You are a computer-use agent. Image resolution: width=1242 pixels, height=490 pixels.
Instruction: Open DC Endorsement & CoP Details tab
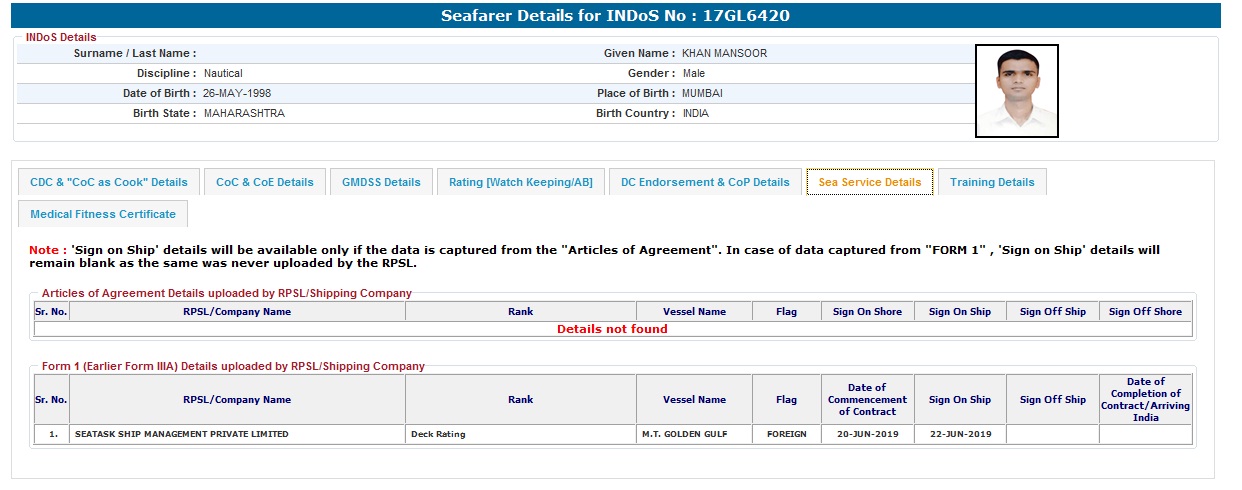tap(705, 182)
